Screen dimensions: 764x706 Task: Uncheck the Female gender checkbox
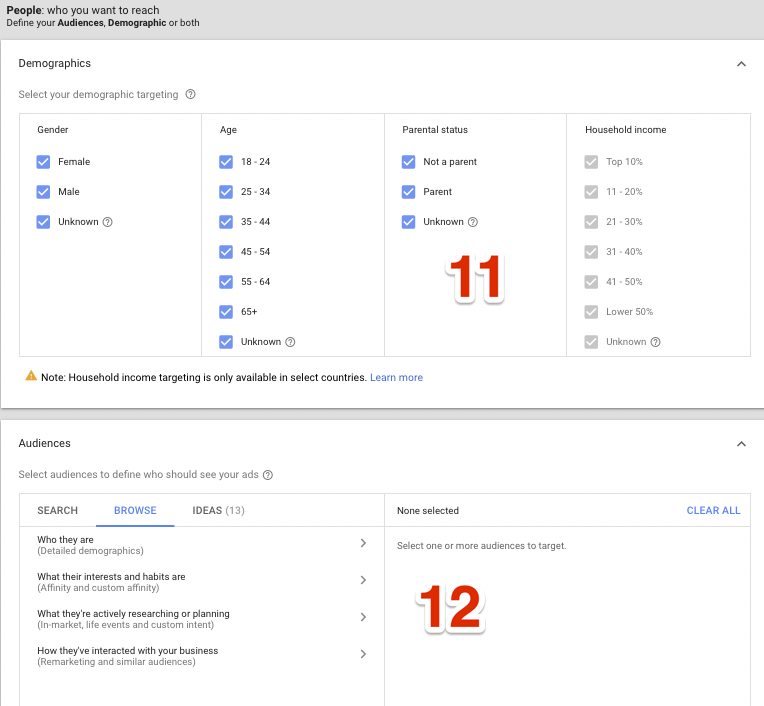tap(43, 162)
